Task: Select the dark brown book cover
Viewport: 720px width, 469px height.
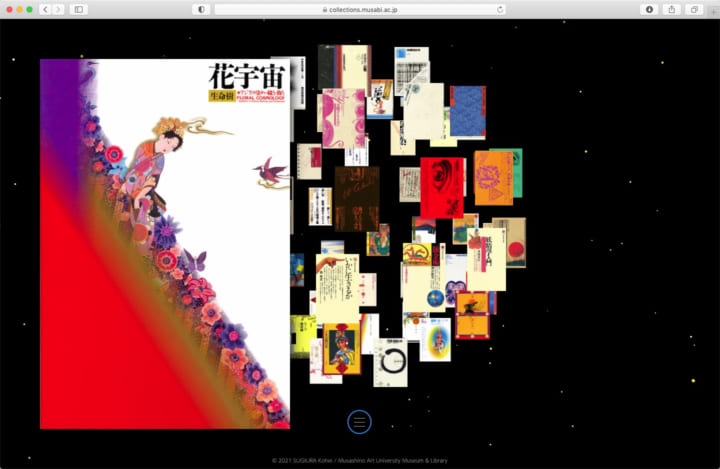Action: click(357, 199)
